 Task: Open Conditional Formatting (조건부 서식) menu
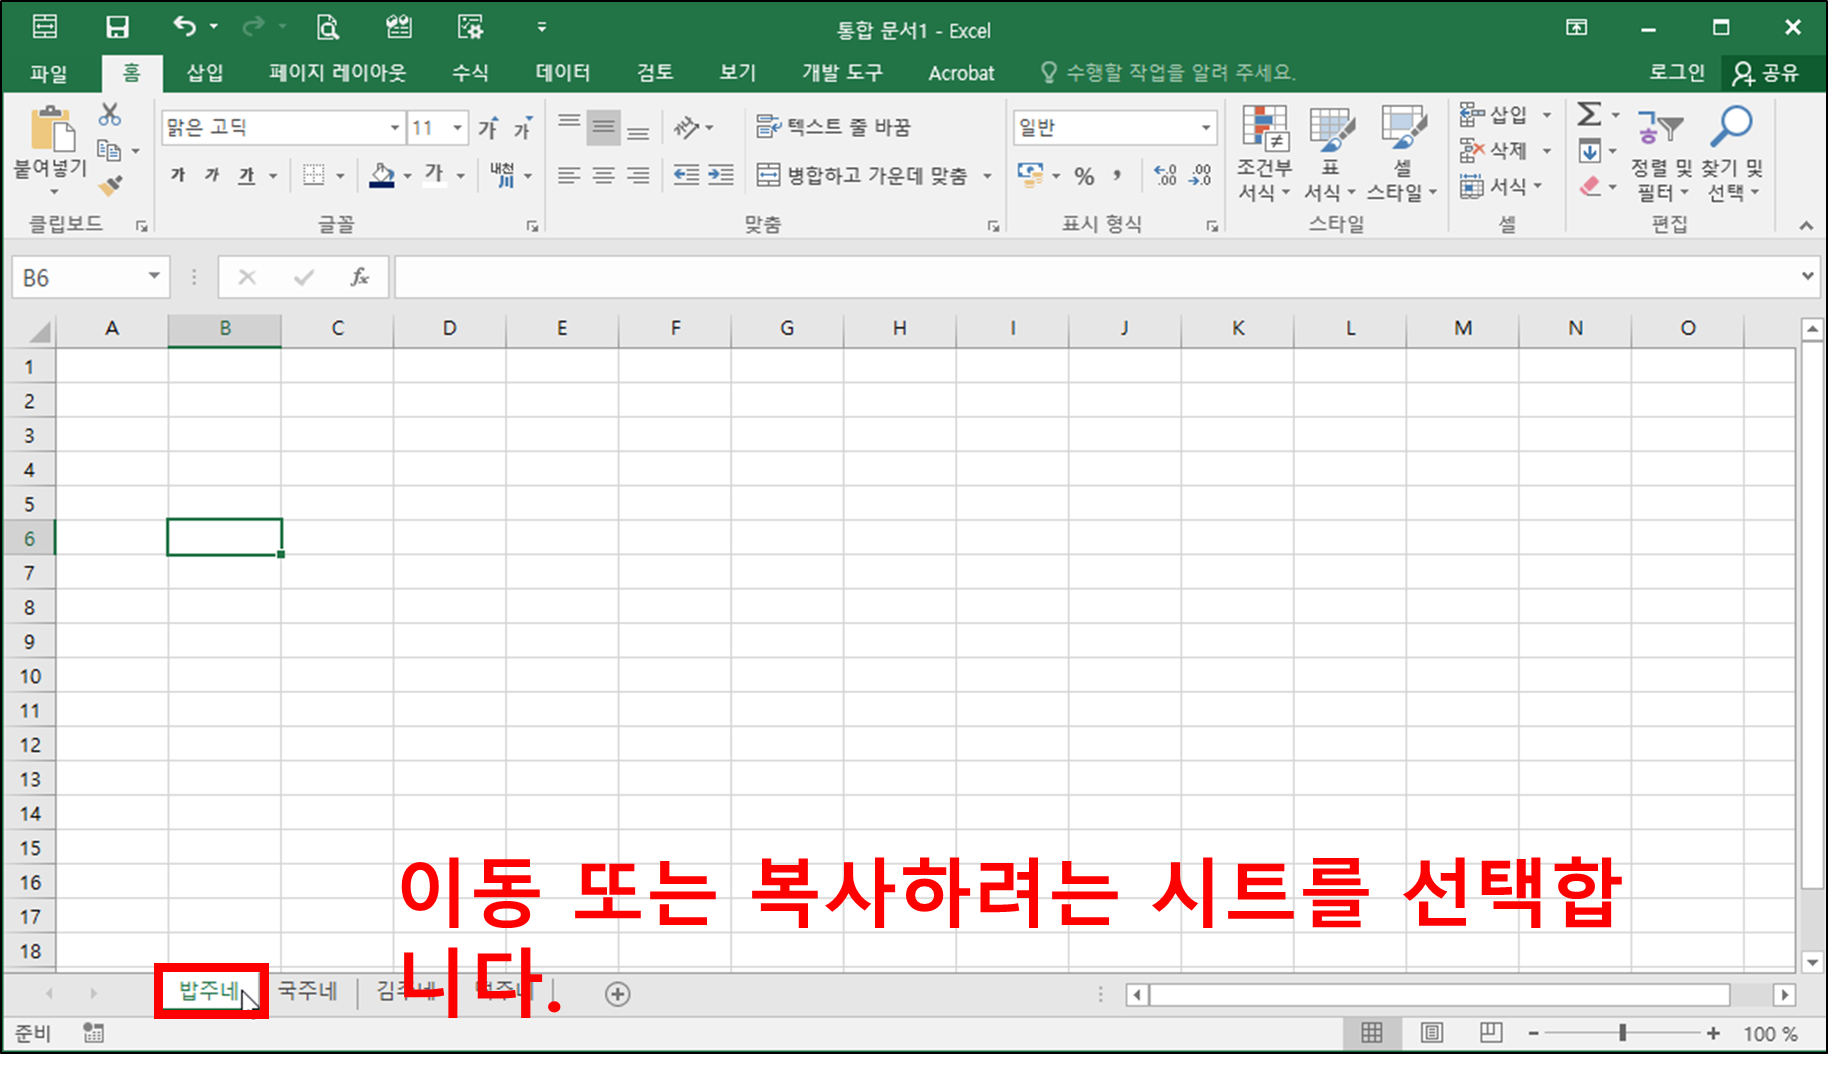pyautogui.click(x=1264, y=154)
